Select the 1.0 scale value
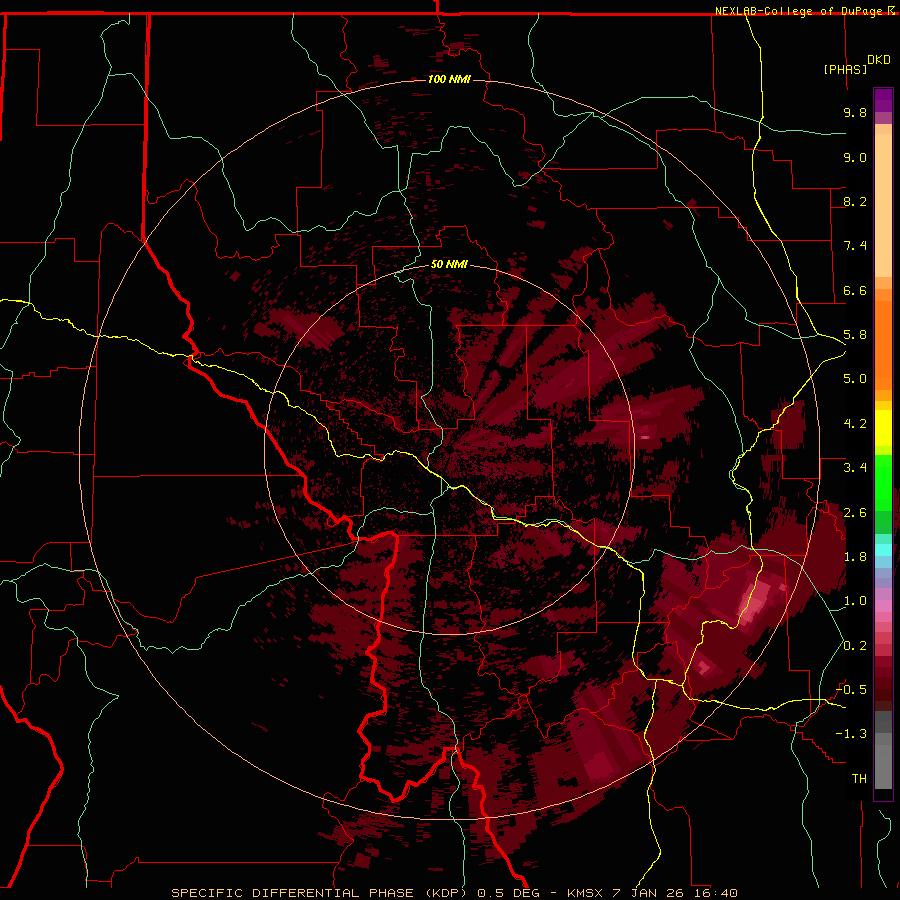900x900 pixels. tap(855, 601)
